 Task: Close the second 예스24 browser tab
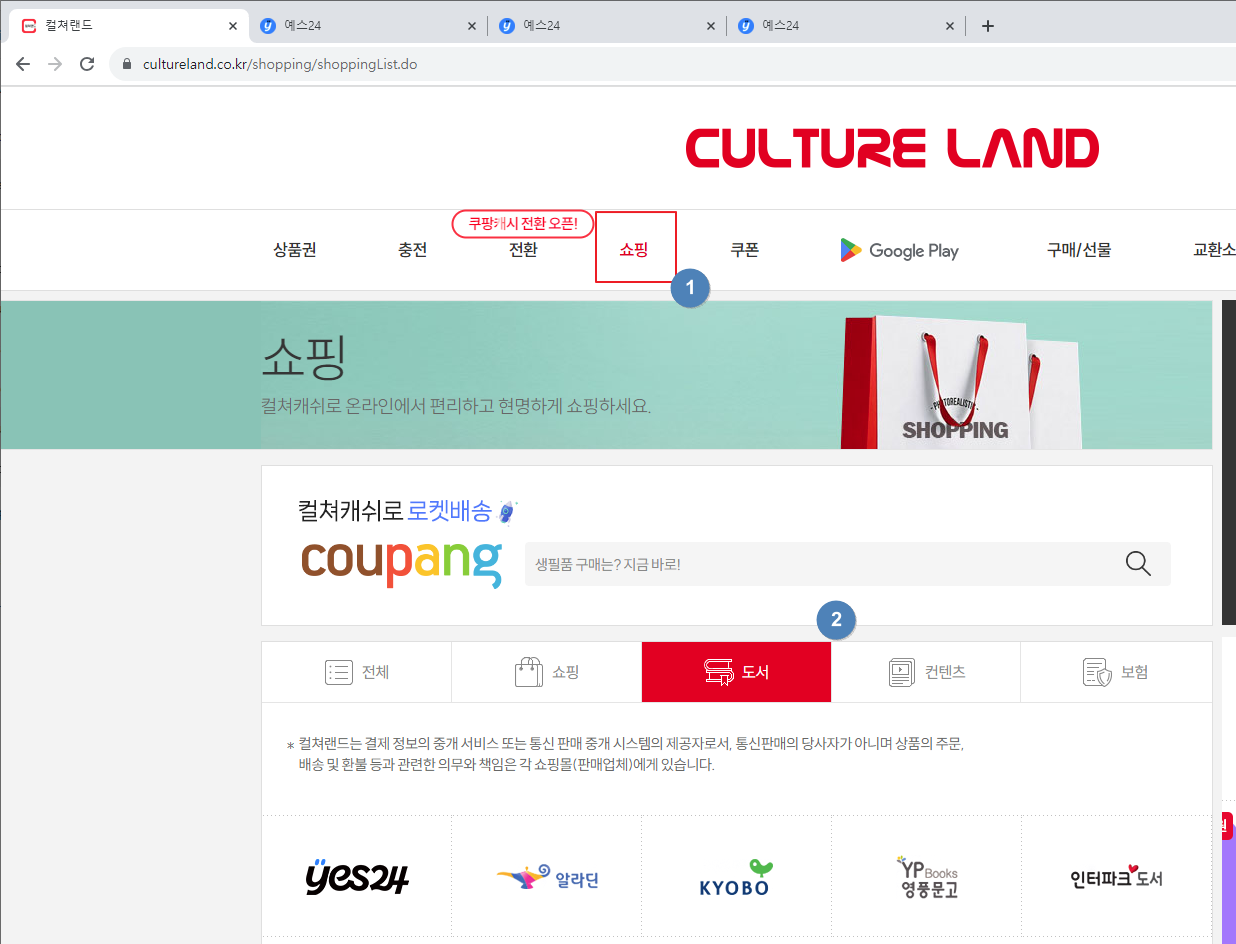[x=711, y=26]
